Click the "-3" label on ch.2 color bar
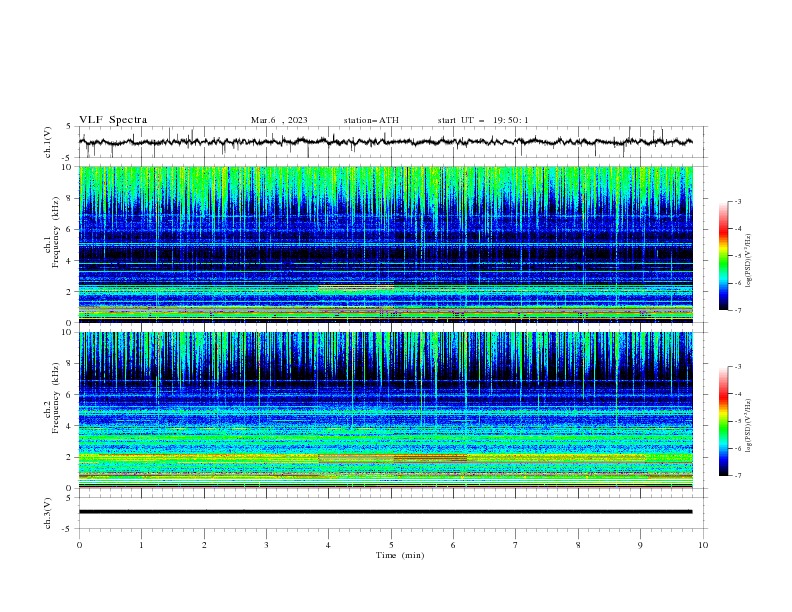The height and width of the screenshot is (612, 792). tap(738, 367)
